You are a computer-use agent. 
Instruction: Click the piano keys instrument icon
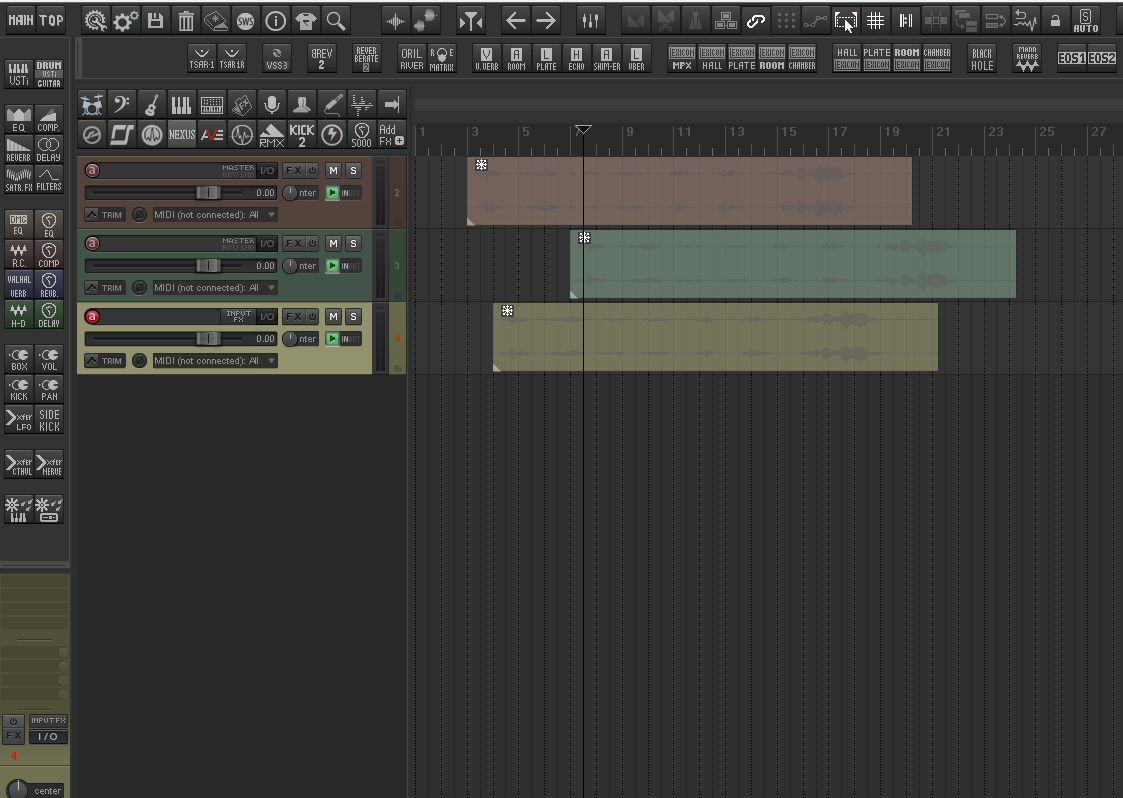[181, 105]
